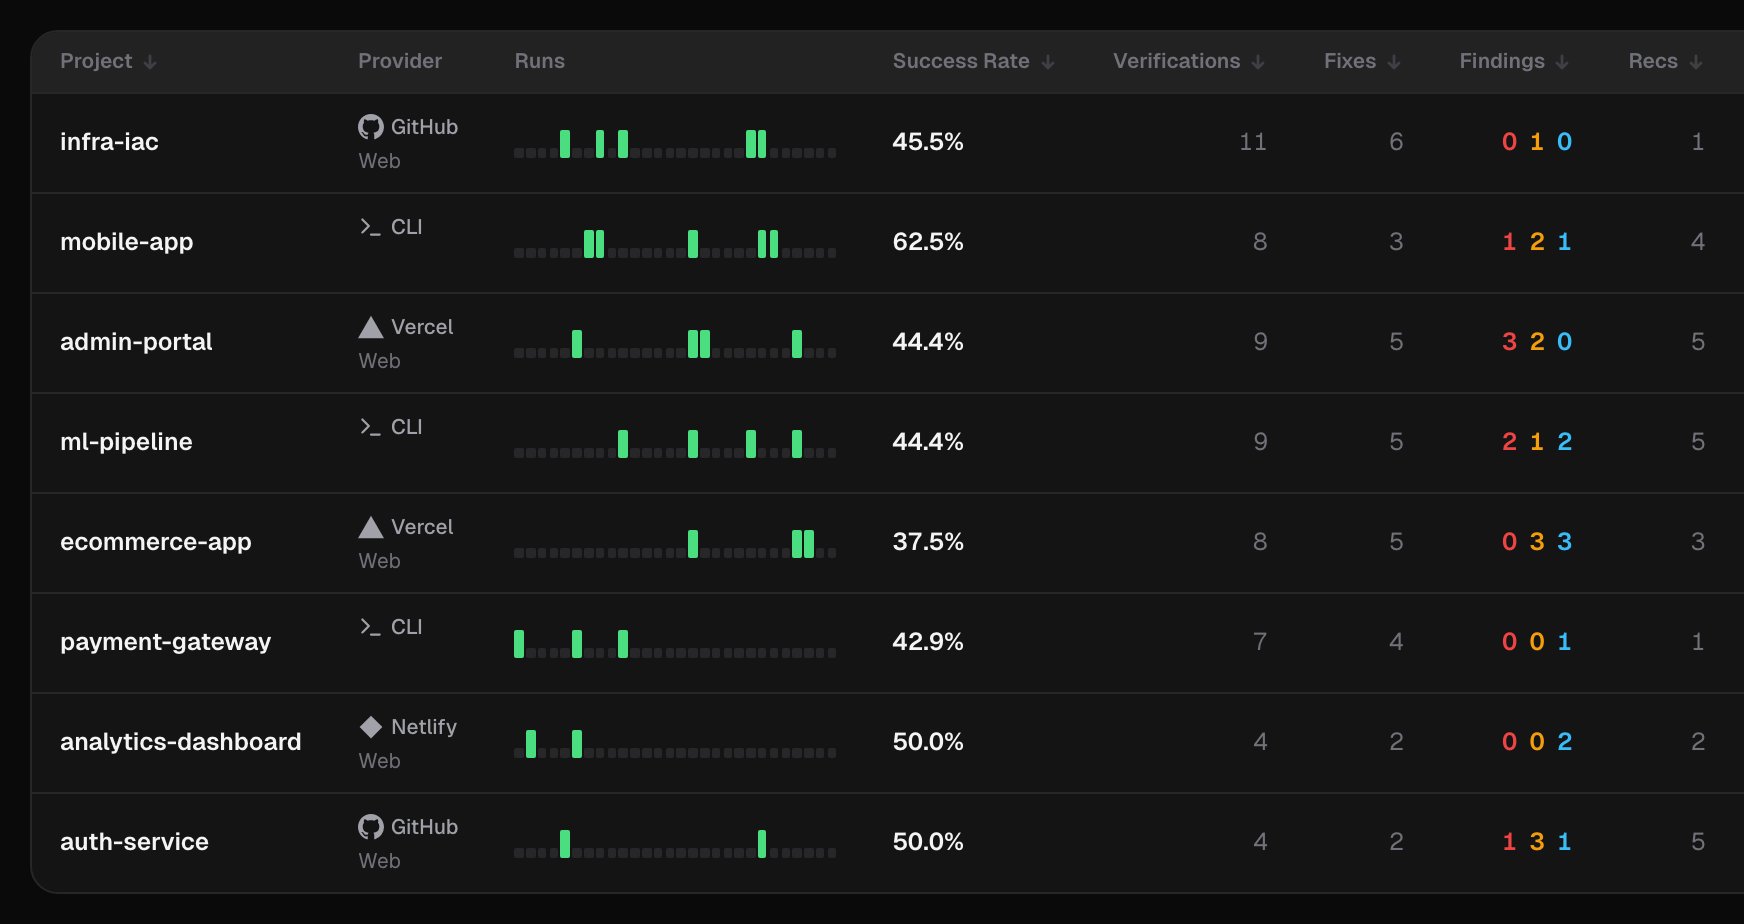
Task: Click the verifications count 11 for infra-iac
Action: click(x=1253, y=142)
